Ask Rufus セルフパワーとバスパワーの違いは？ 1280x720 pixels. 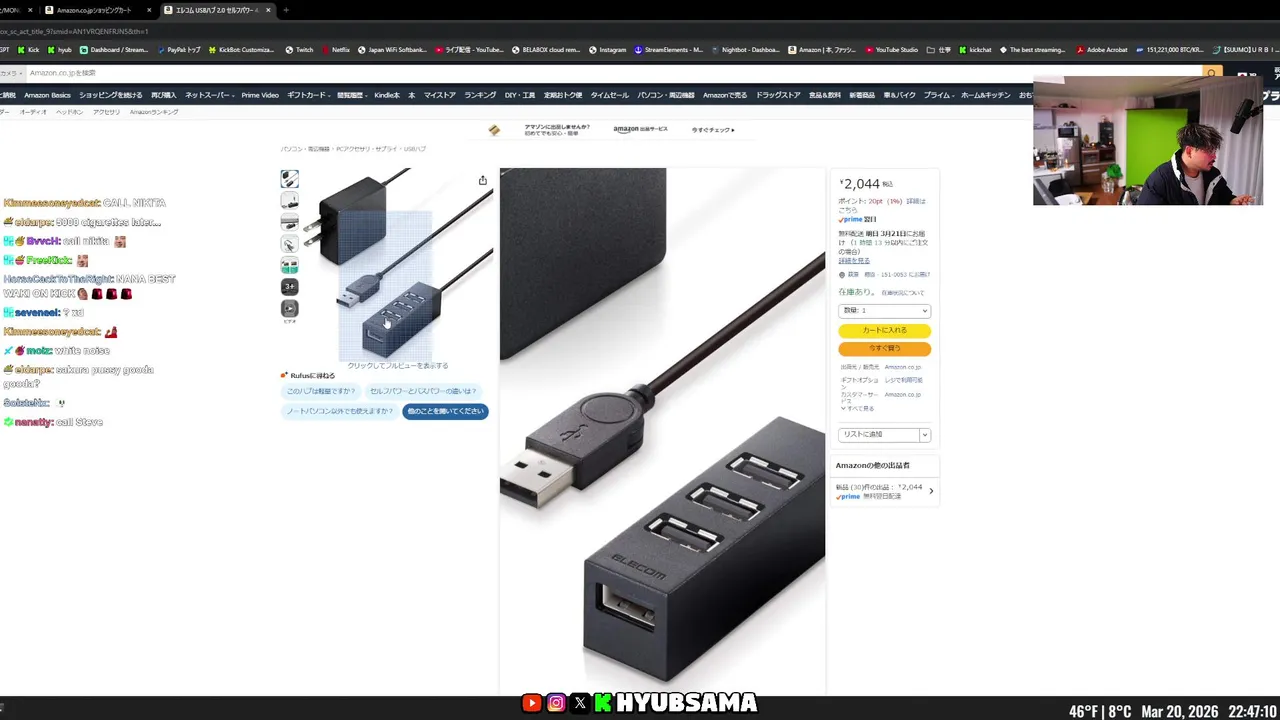423,391
